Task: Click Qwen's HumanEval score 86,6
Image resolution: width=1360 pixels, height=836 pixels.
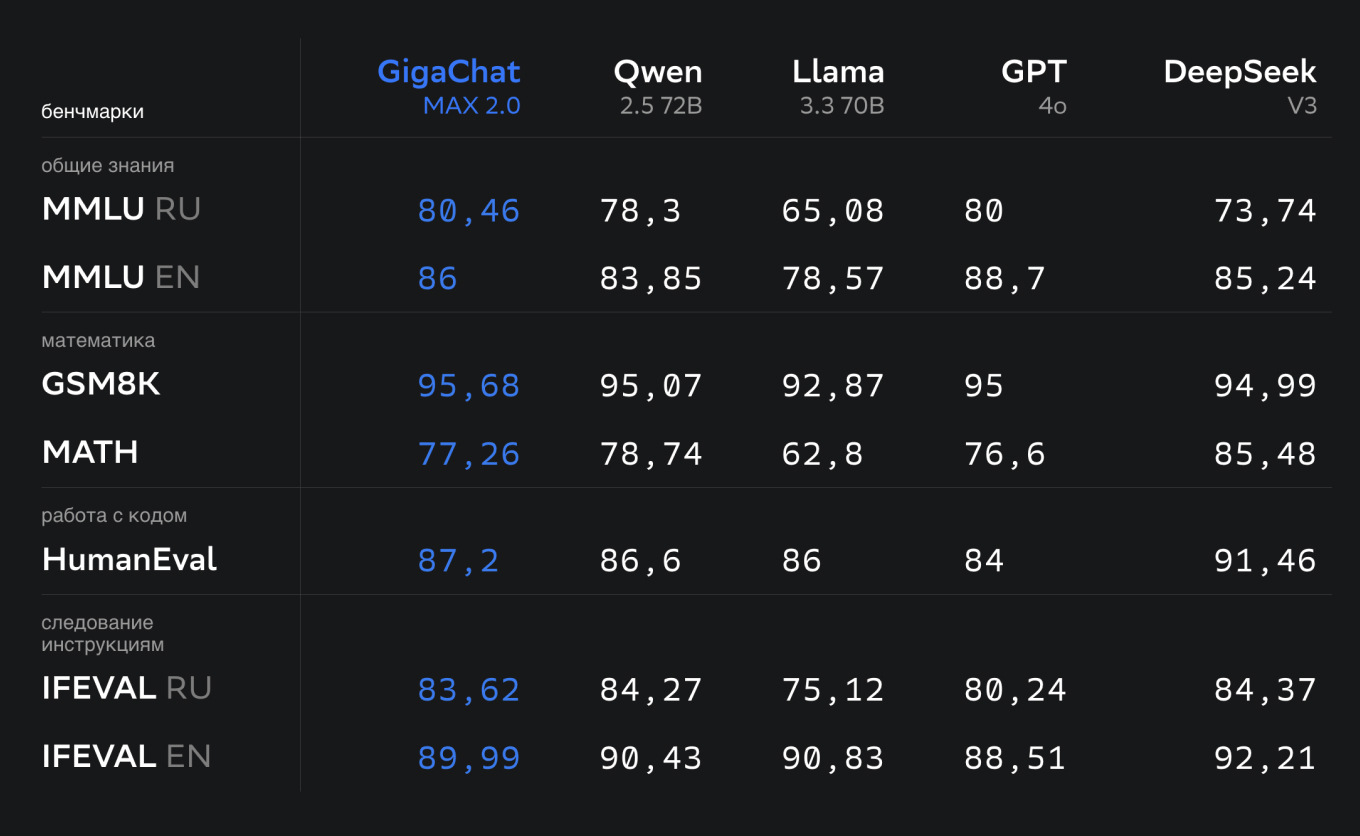Action: click(x=640, y=562)
